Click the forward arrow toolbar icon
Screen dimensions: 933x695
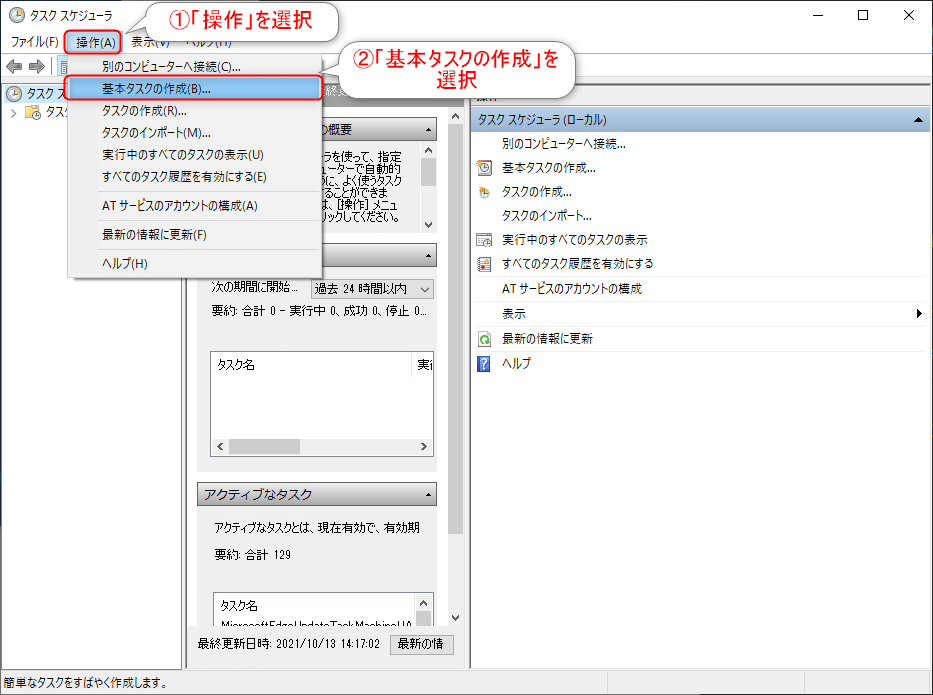click(x=37, y=67)
